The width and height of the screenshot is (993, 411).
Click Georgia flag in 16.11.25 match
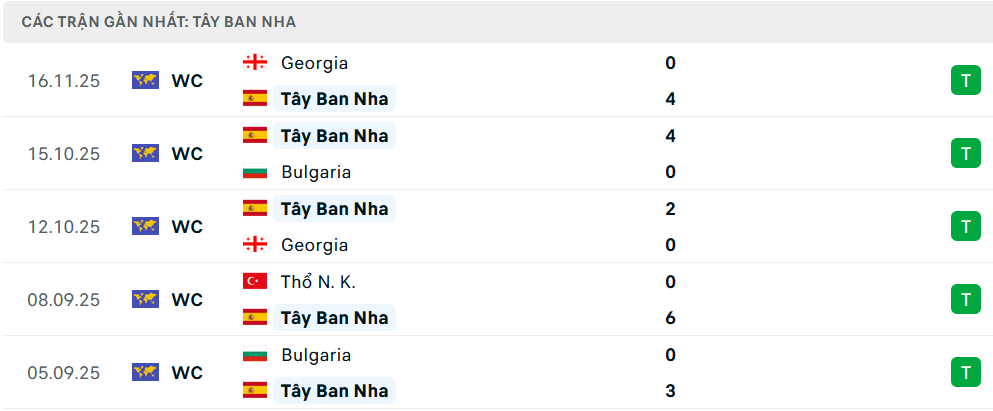255,62
